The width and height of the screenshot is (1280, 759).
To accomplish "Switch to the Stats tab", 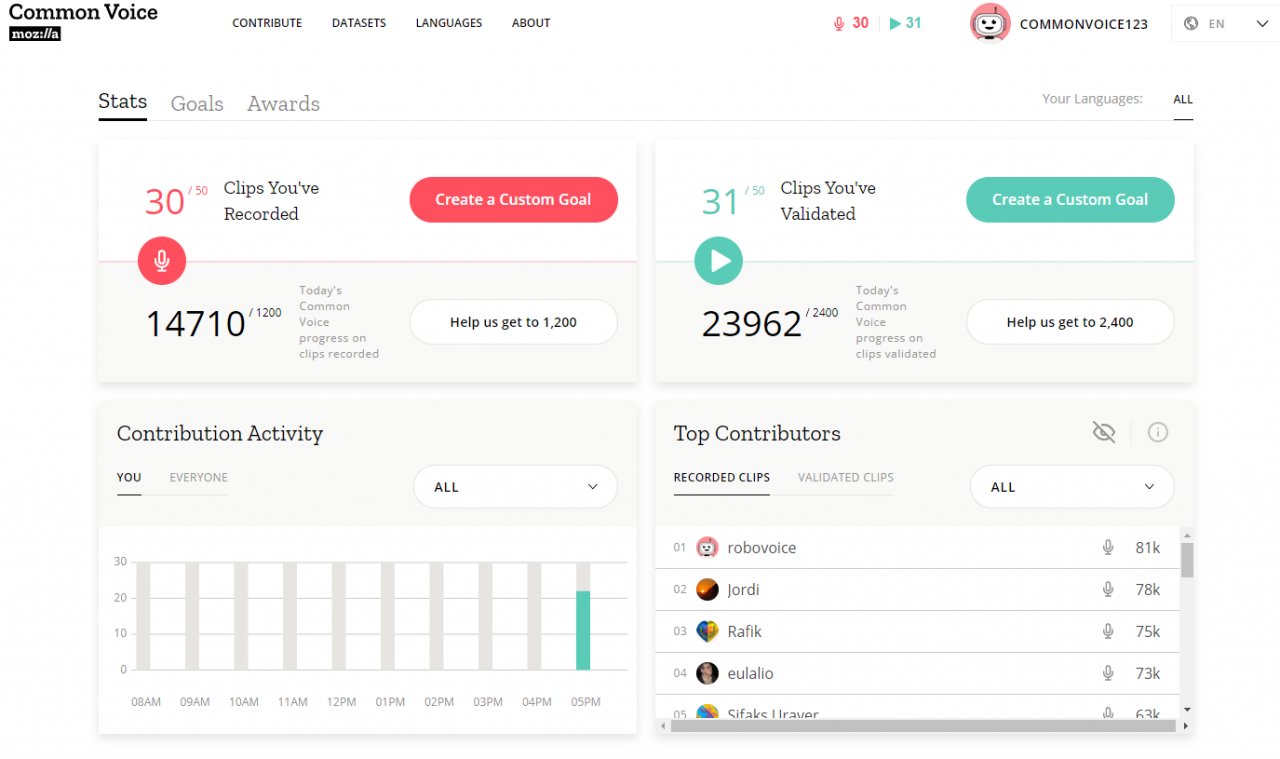I will point(122,102).
